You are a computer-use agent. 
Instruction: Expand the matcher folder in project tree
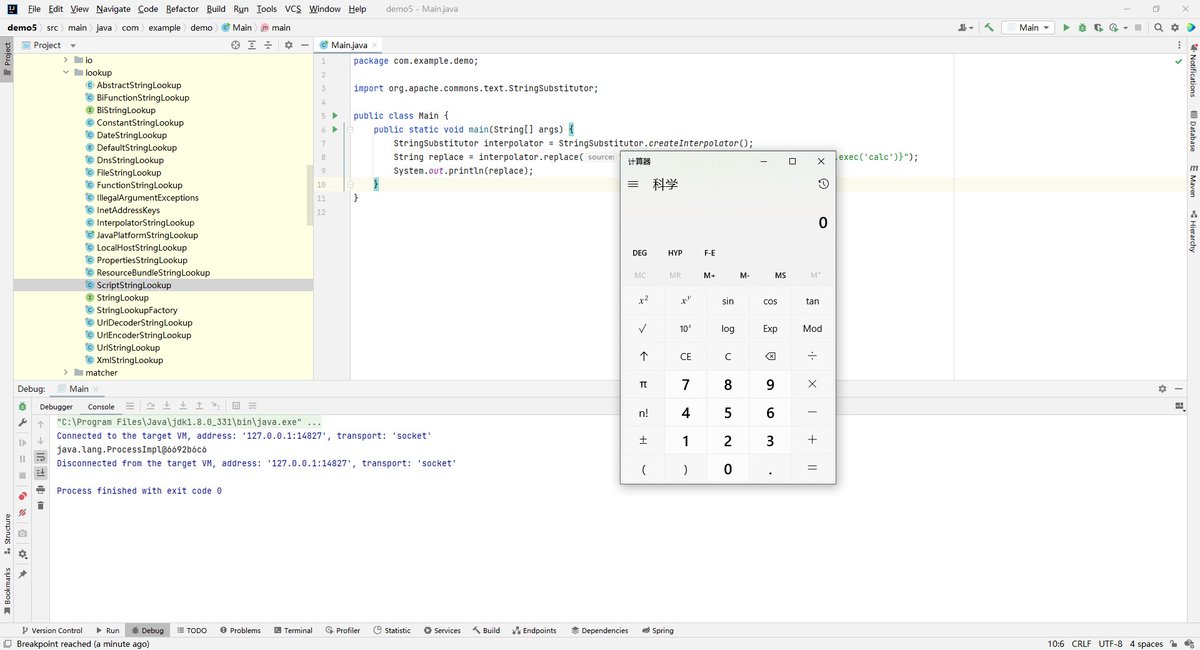[x=66, y=372]
